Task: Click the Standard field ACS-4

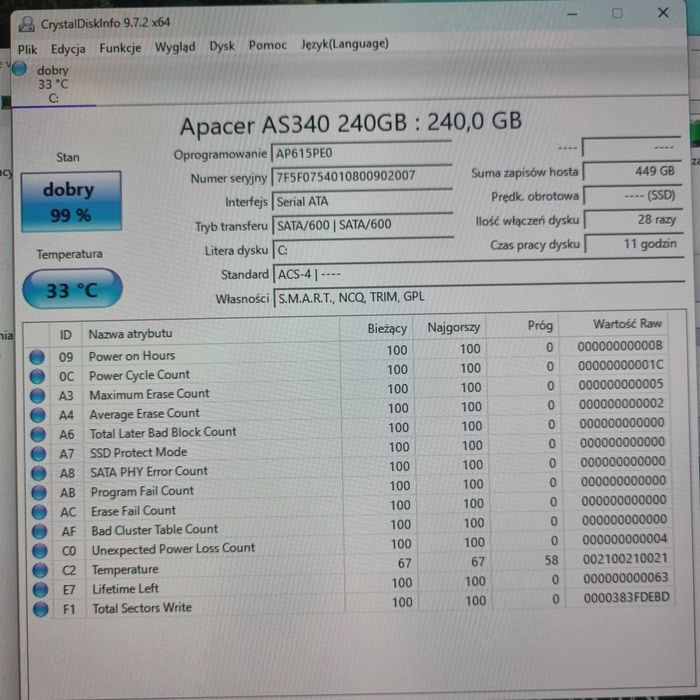Action: click(x=479, y=272)
